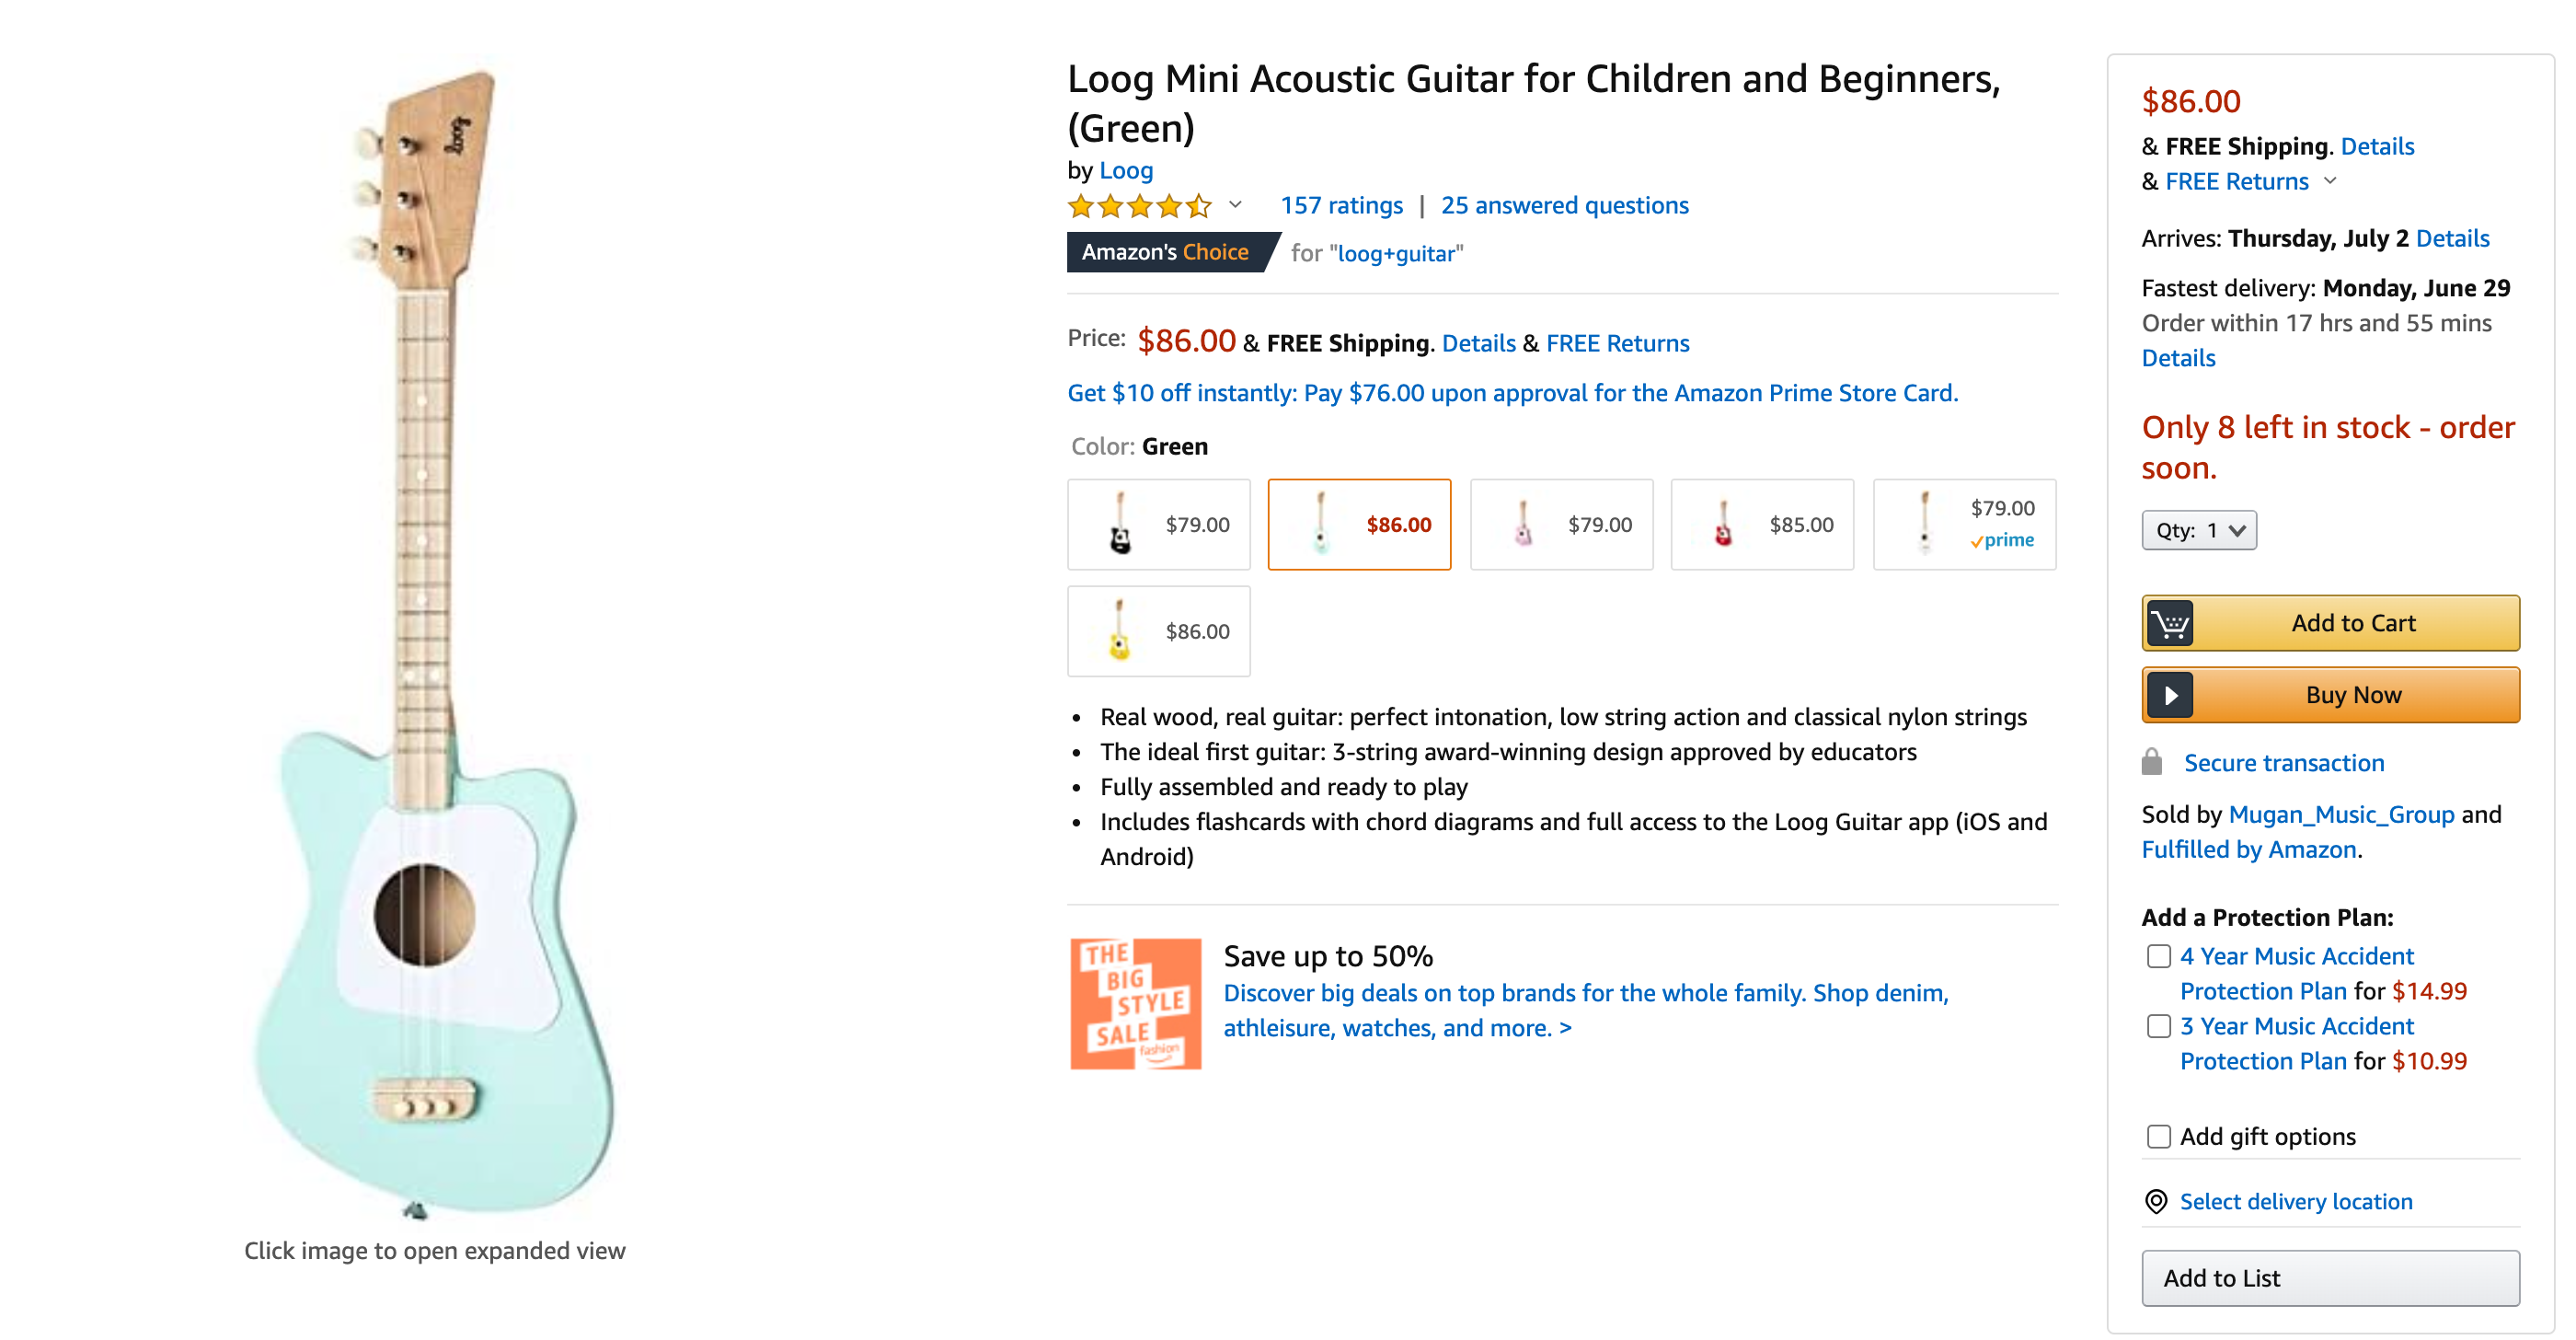Image resolution: width=2576 pixels, height=1340 pixels.
Task: Click the cart icon on Add to Cart
Action: [x=2171, y=623]
